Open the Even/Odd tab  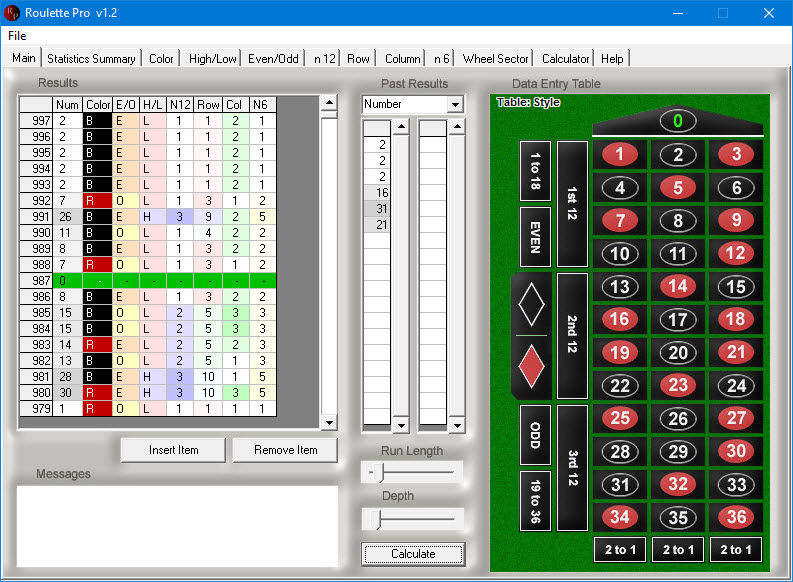point(273,59)
